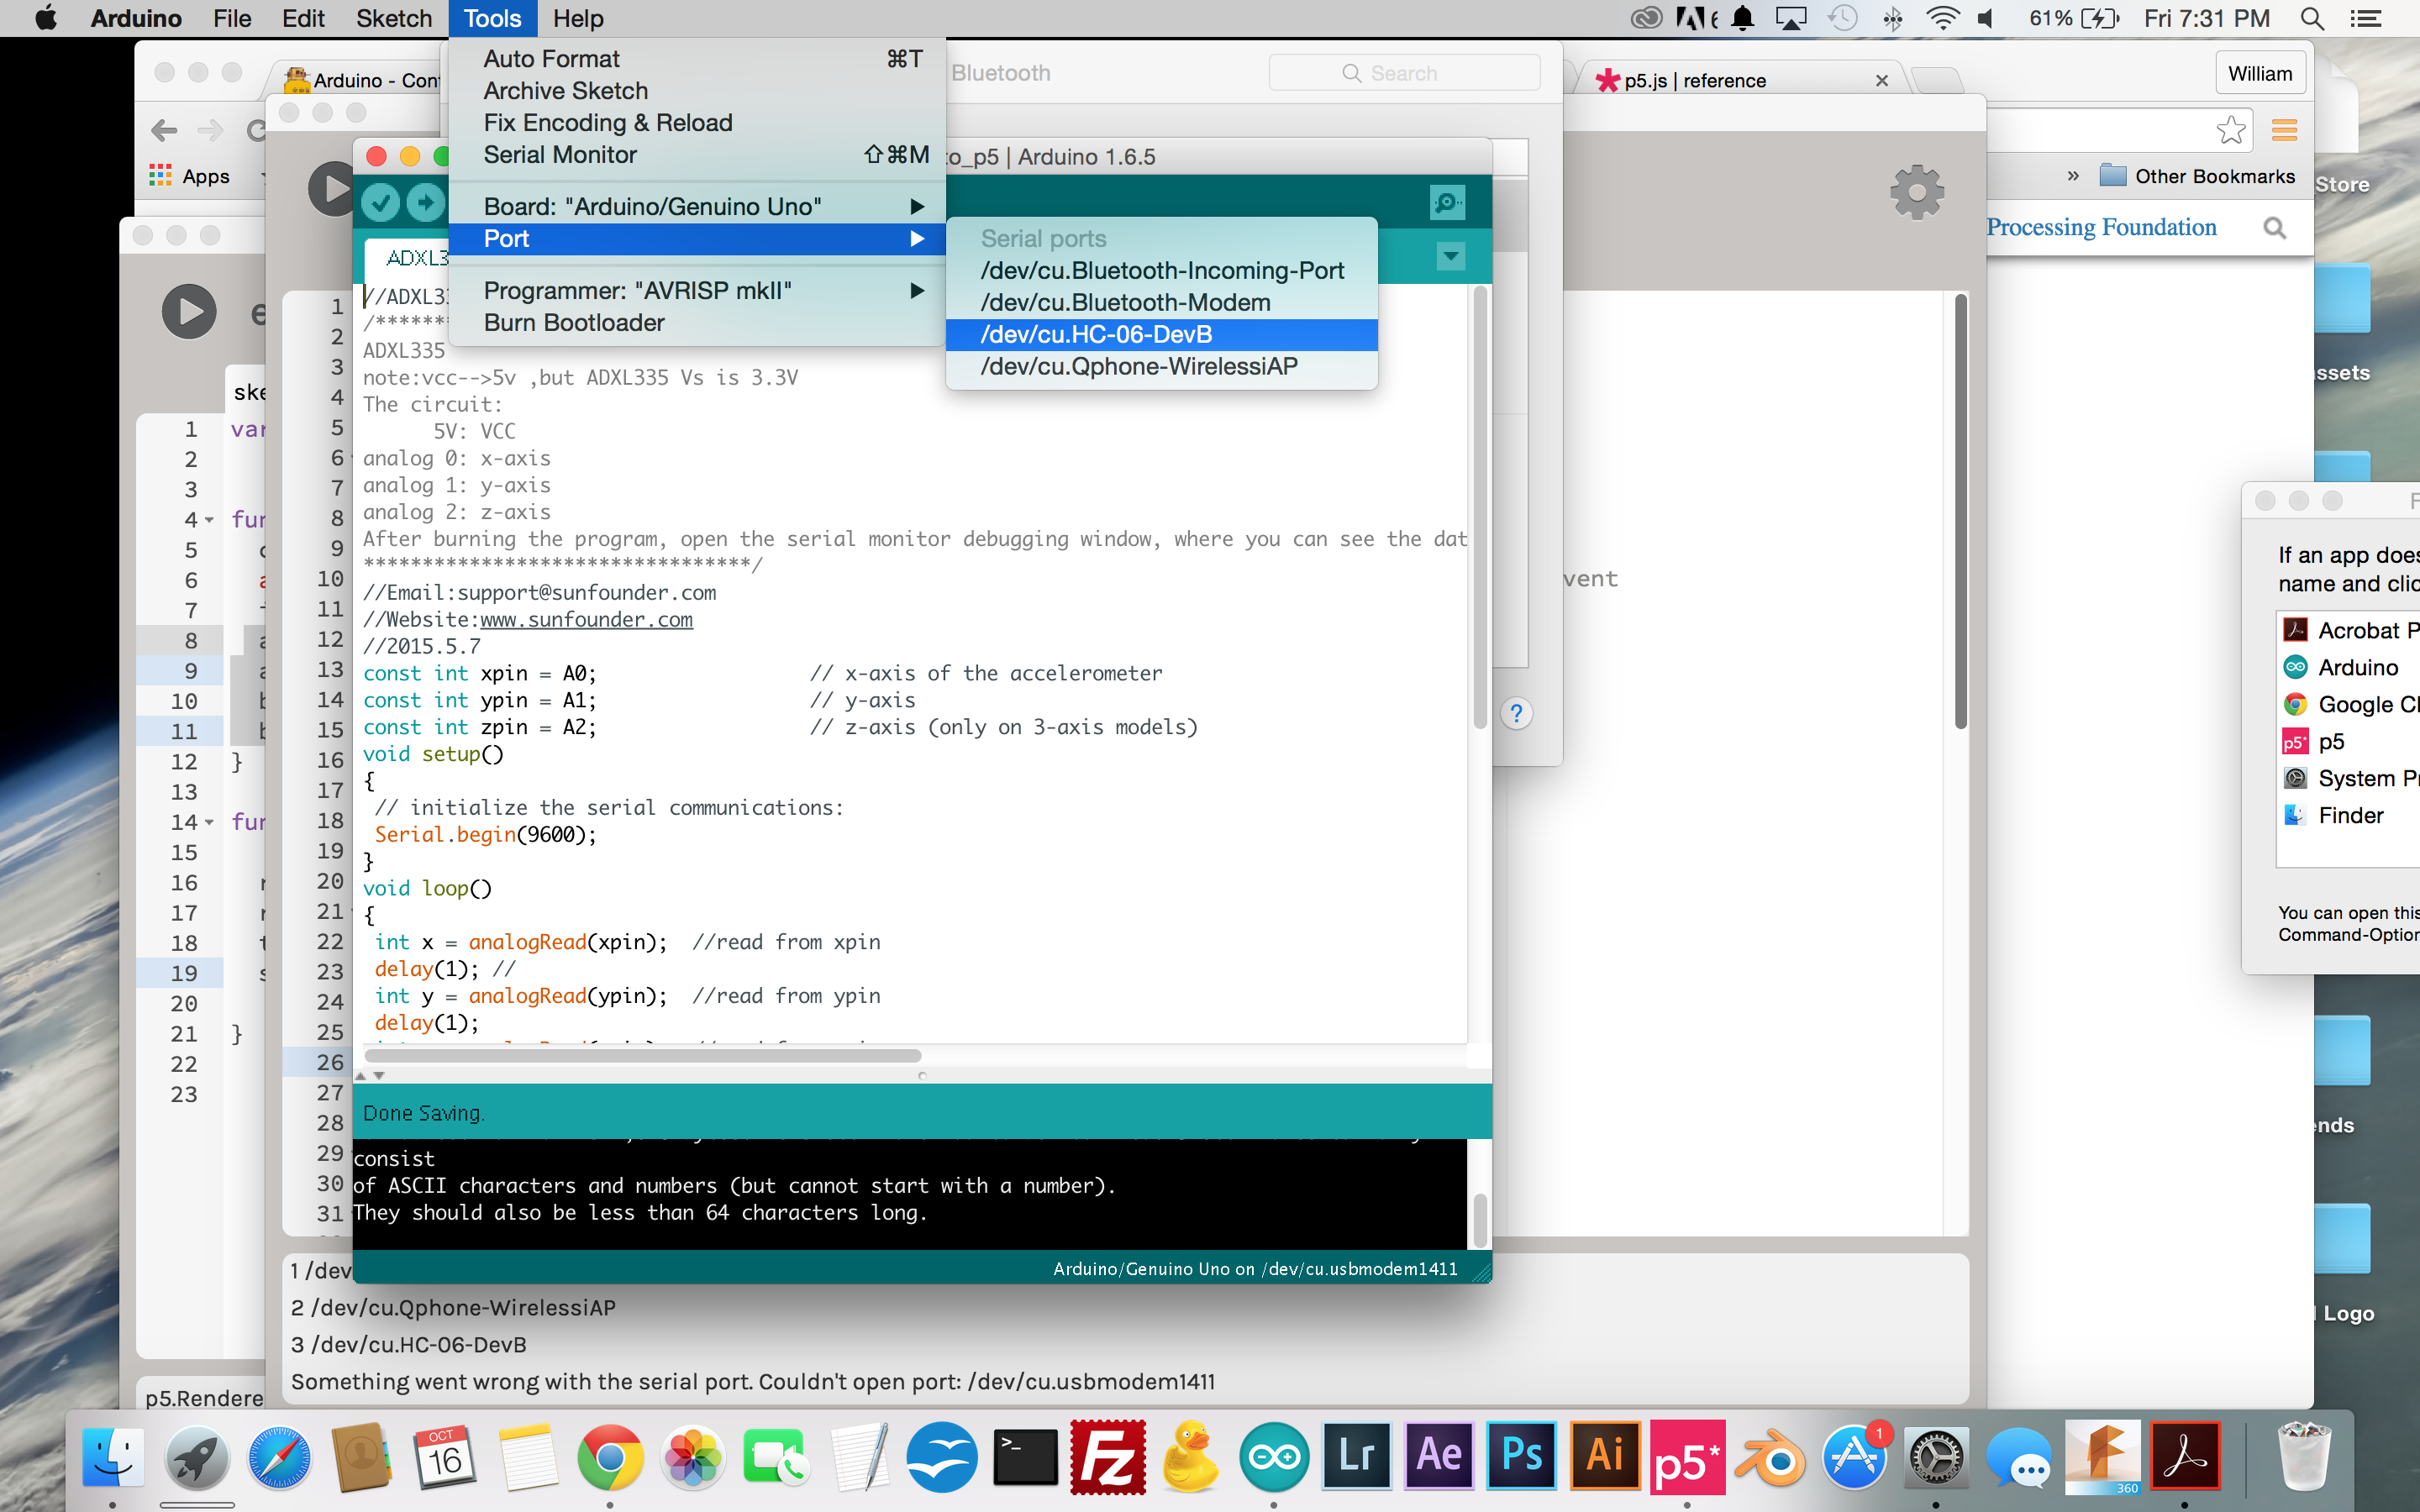Open Safari in the Dock

click(279, 1456)
